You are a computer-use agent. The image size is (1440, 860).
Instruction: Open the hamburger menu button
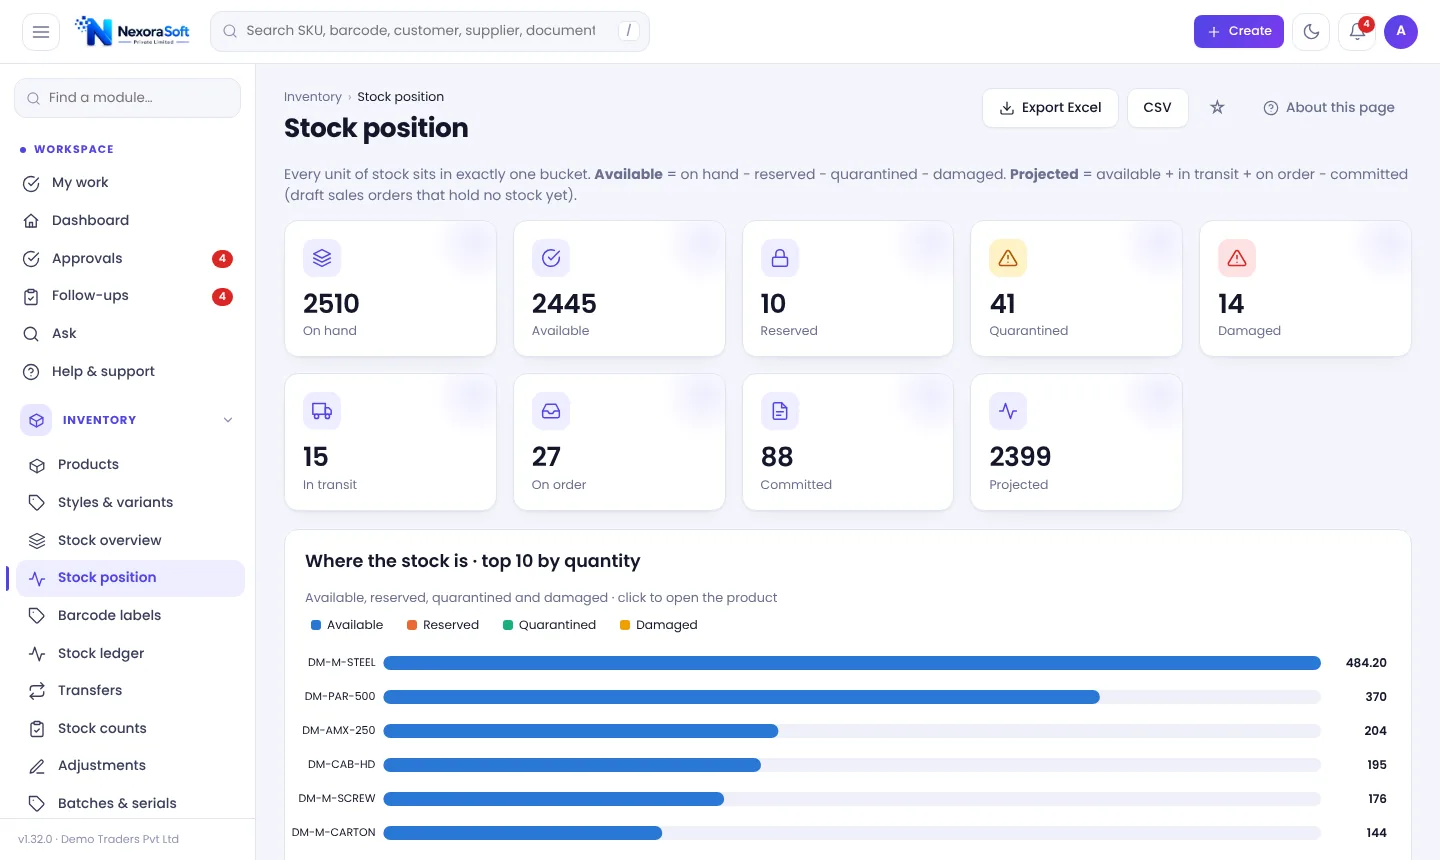point(41,31)
